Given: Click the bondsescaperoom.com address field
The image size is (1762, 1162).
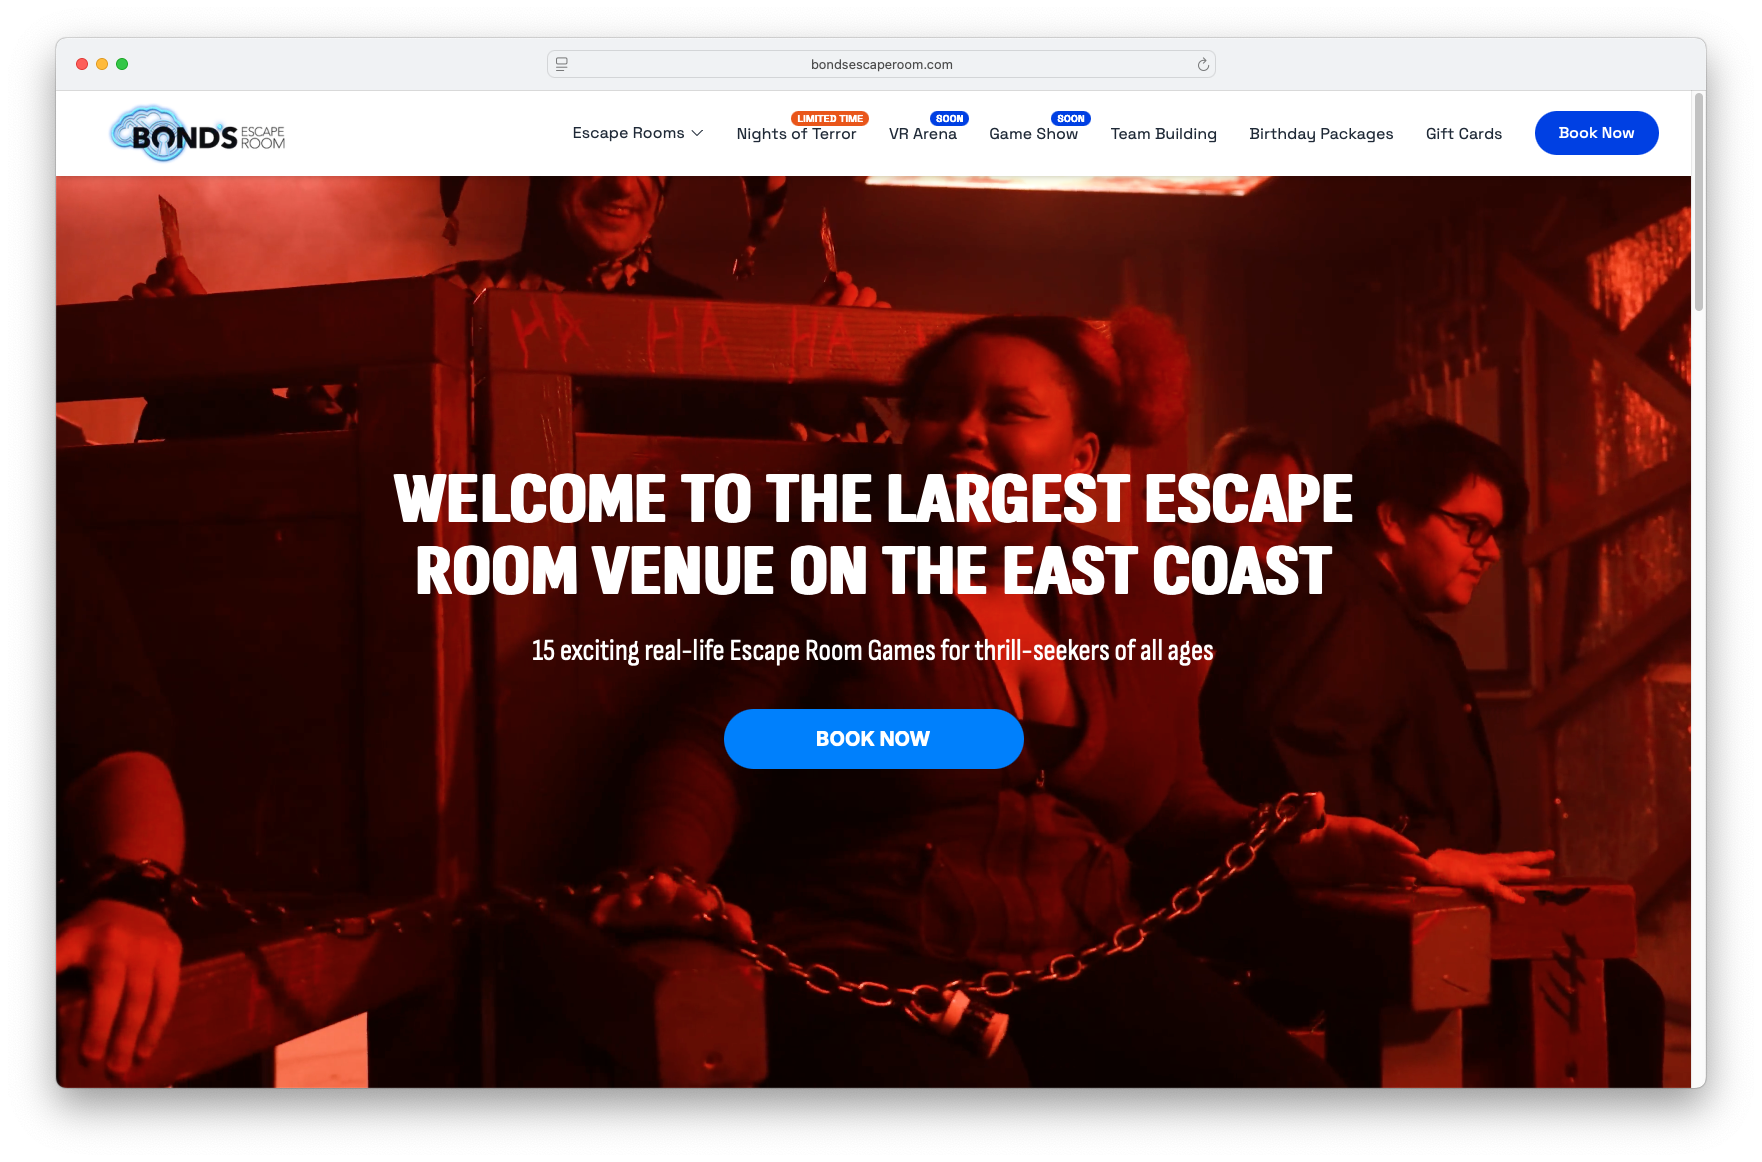Looking at the screenshot, I should tap(881, 64).
